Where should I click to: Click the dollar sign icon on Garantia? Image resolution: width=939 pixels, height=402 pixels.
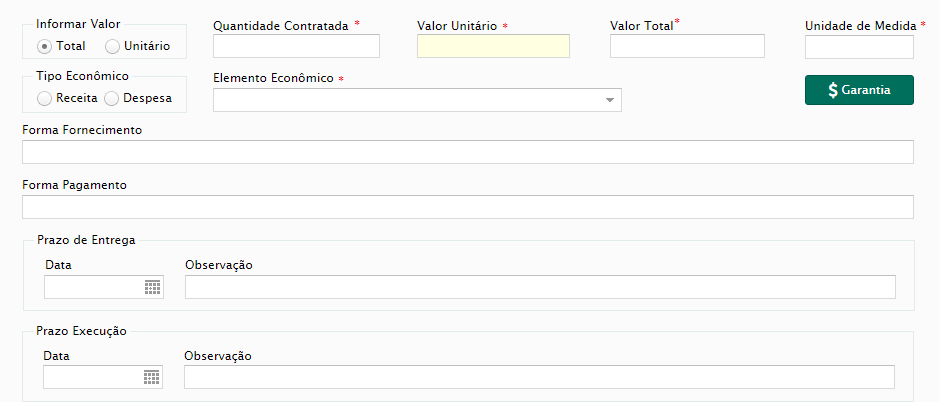click(833, 90)
